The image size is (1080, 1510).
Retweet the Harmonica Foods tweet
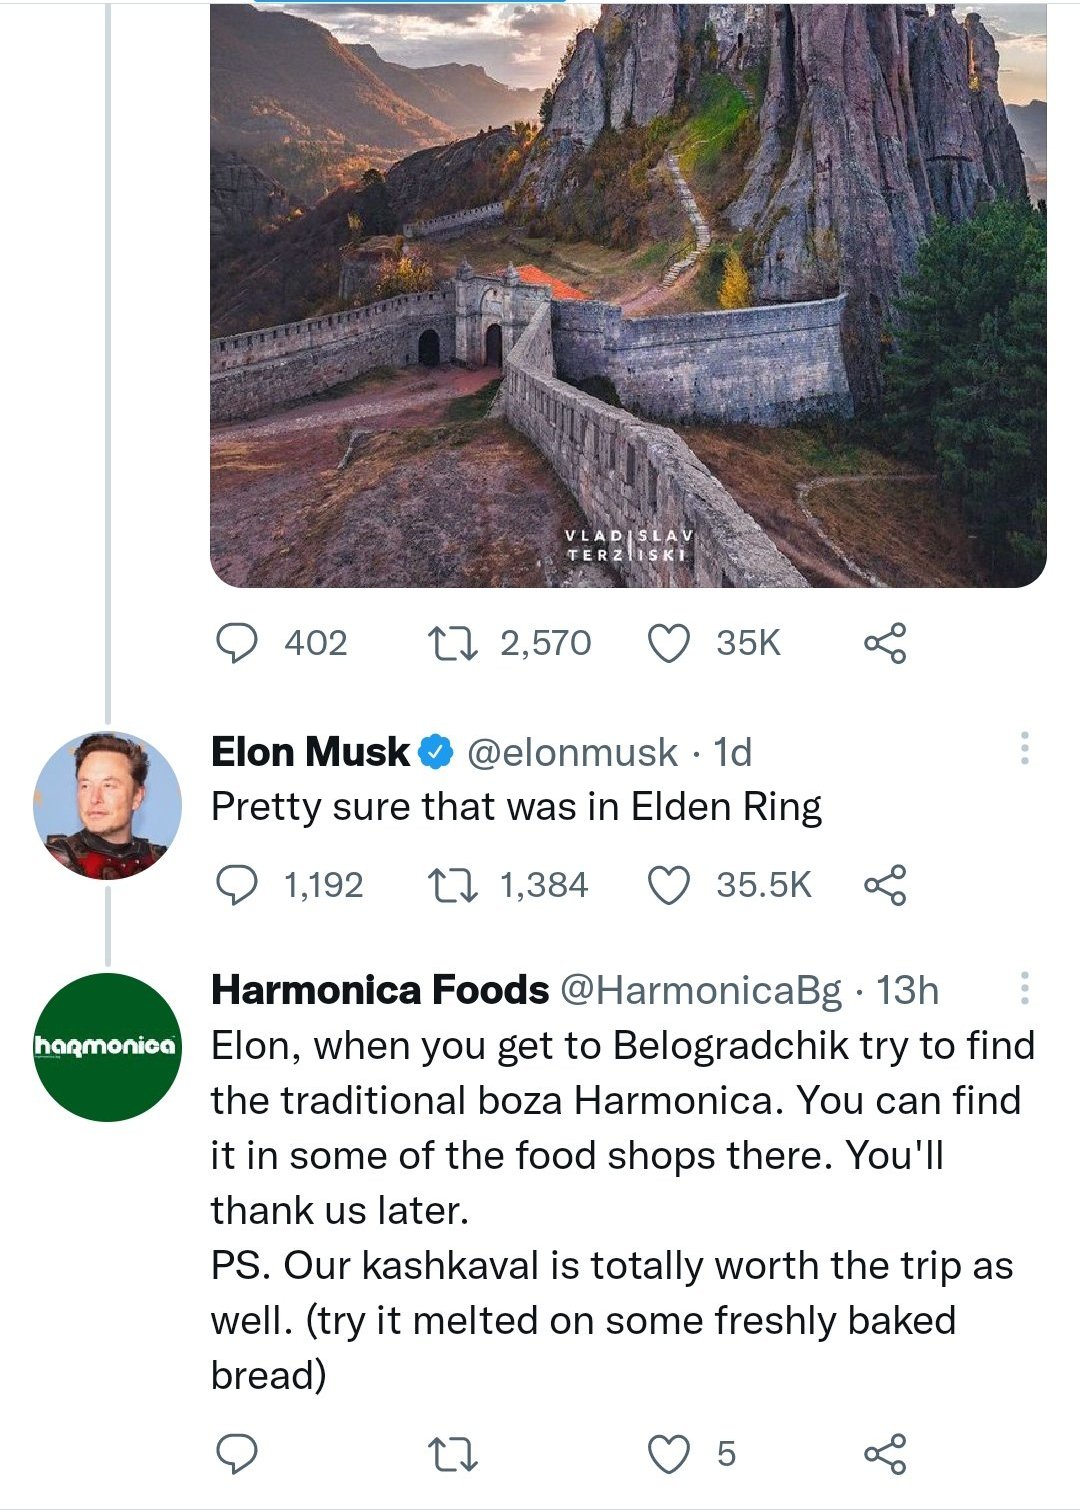[453, 1454]
